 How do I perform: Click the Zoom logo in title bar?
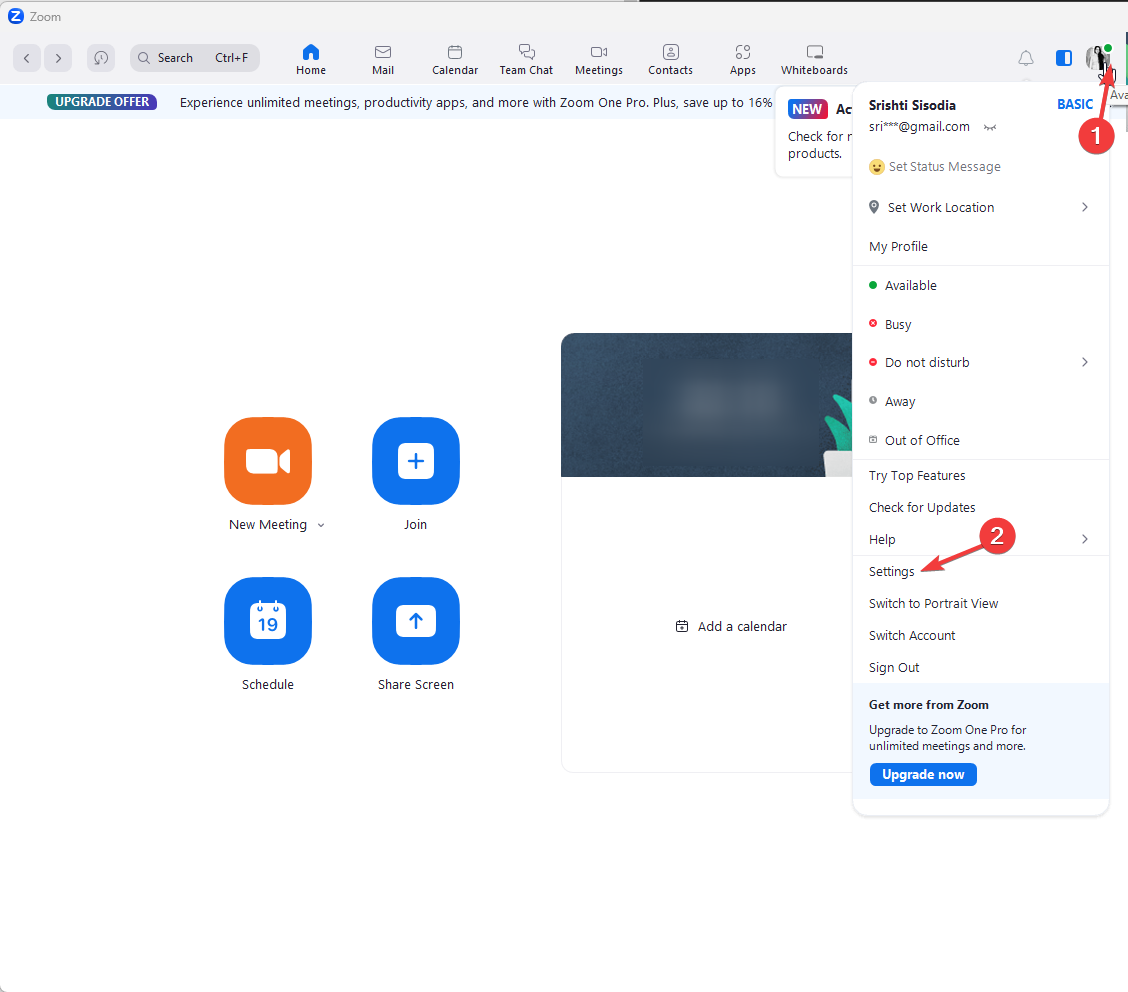pos(16,16)
